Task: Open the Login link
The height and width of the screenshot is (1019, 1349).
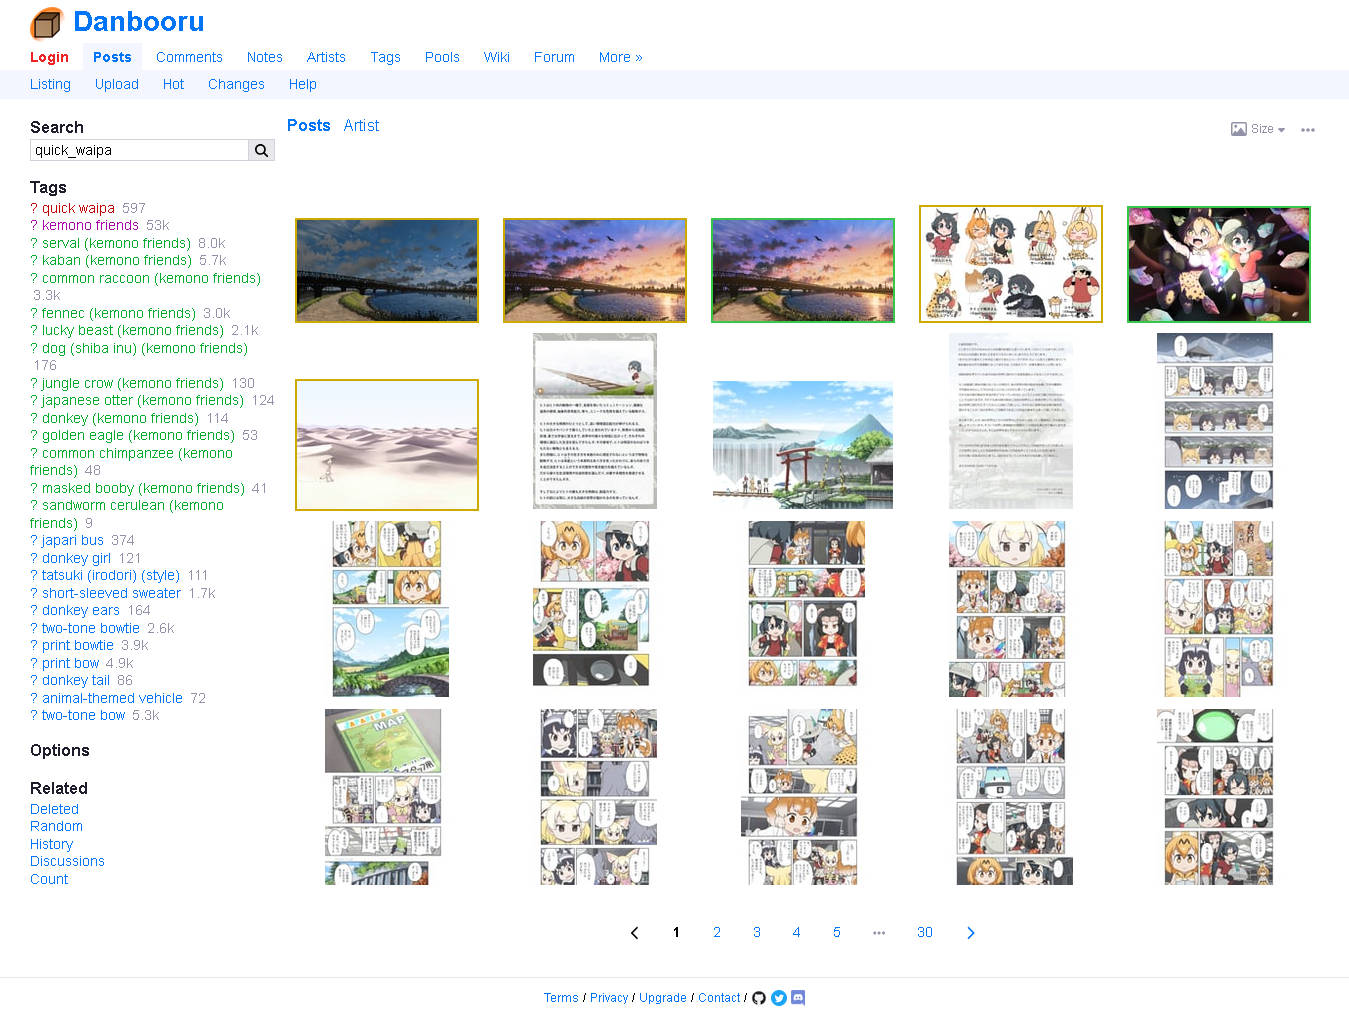Action: tap(49, 57)
